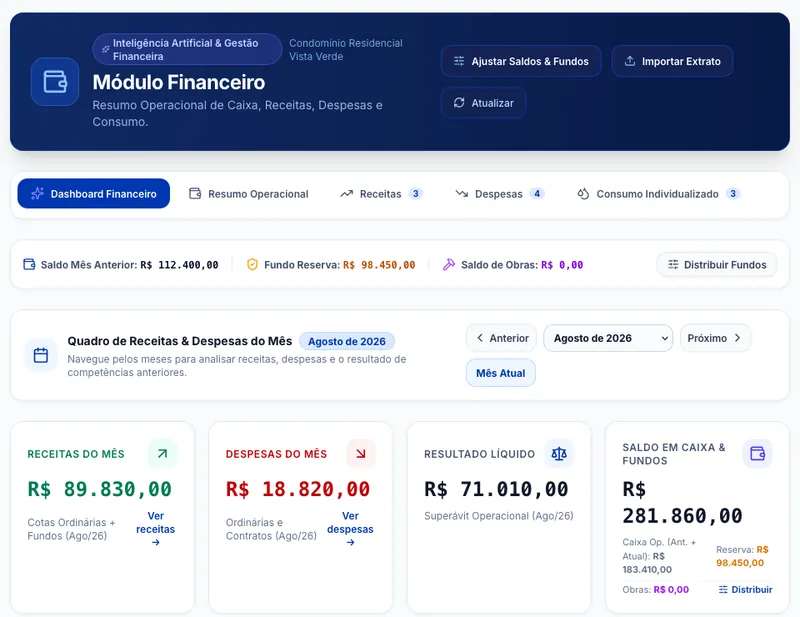This screenshot has height=617, width=800.
Task: Click the count badge 3 on Consumo Individualizado
Action: (x=733, y=193)
